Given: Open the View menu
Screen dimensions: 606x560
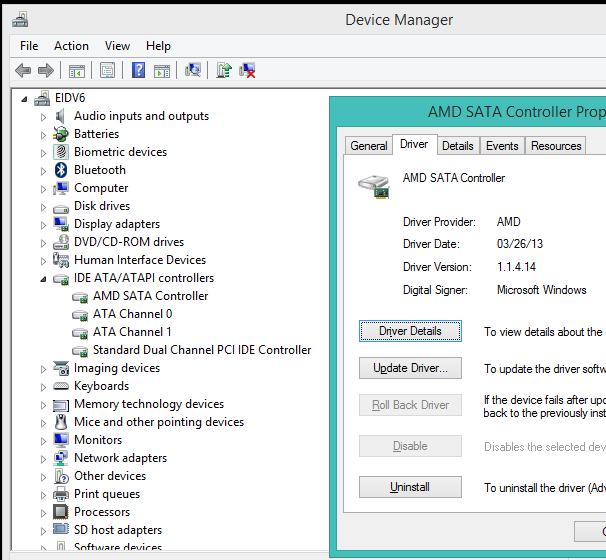Looking at the screenshot, I should (117, 46).
